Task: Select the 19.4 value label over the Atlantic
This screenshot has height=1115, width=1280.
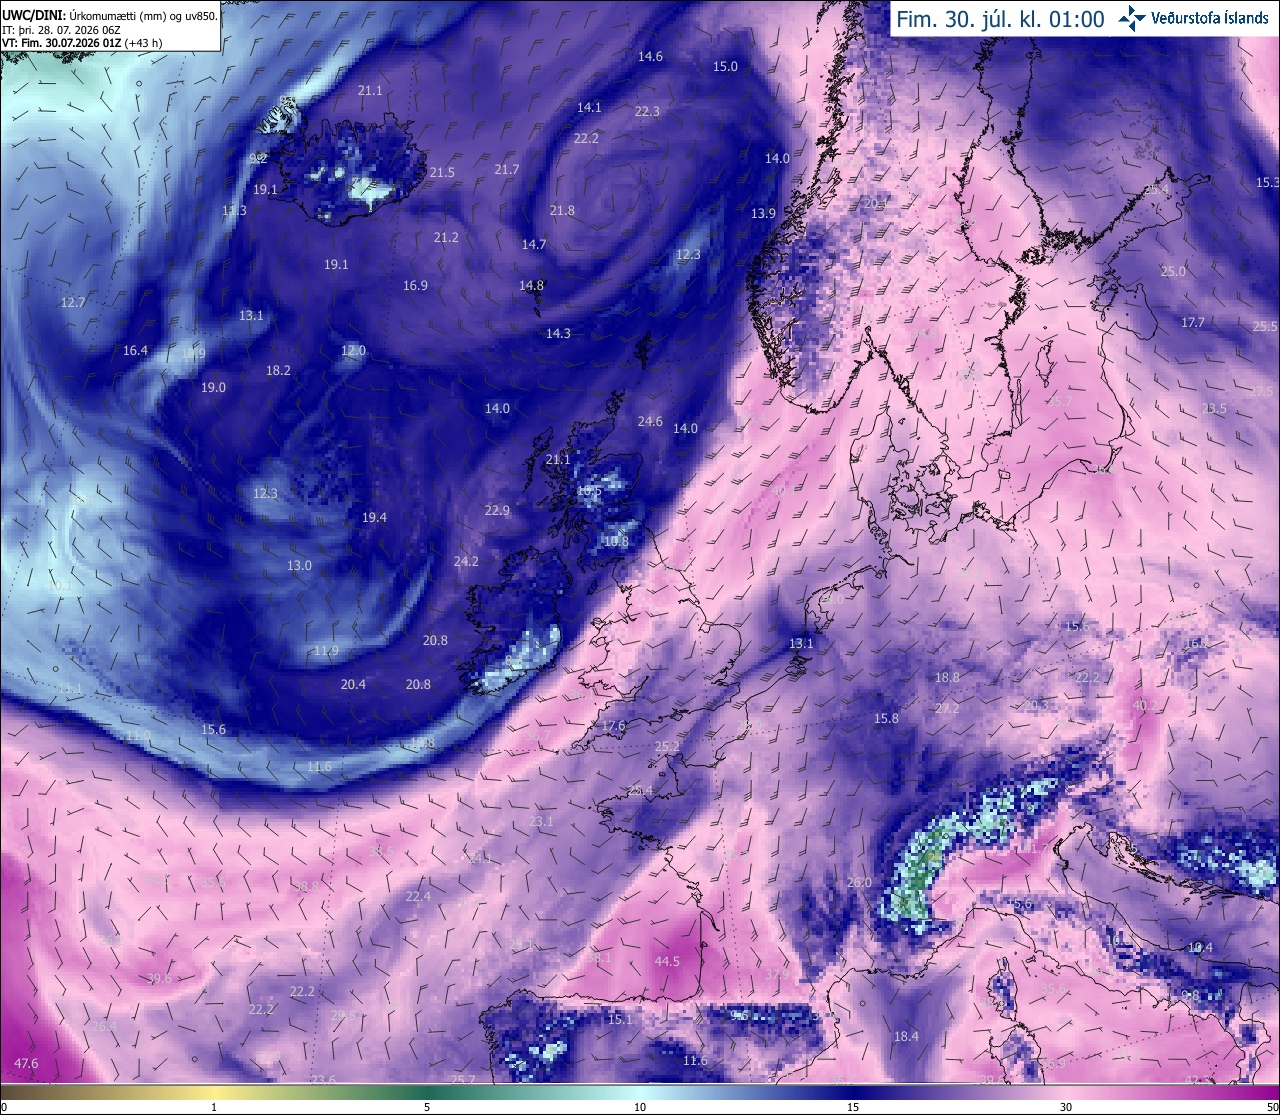Action: click(x=374, y=517)
